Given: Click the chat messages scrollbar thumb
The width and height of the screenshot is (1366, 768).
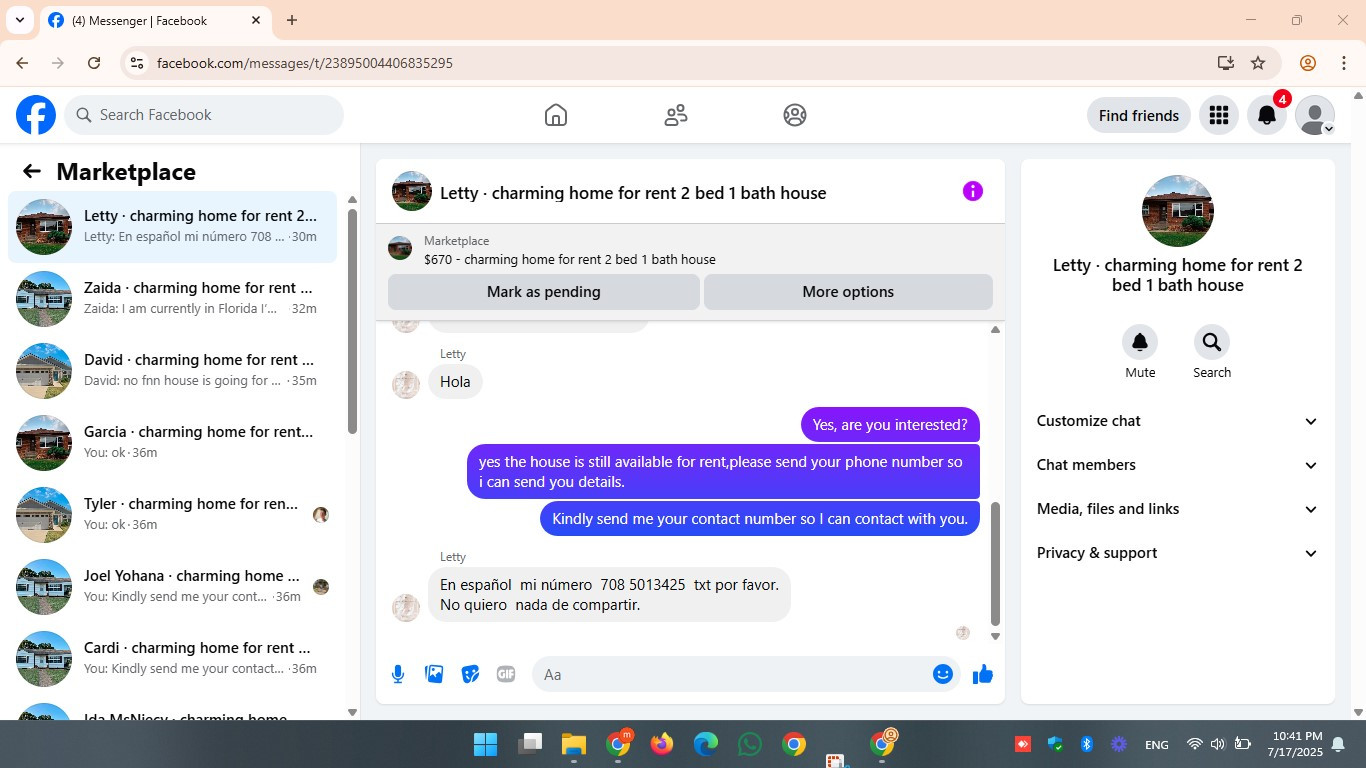Looking at the screenshot, I should [x=995, y=563].
